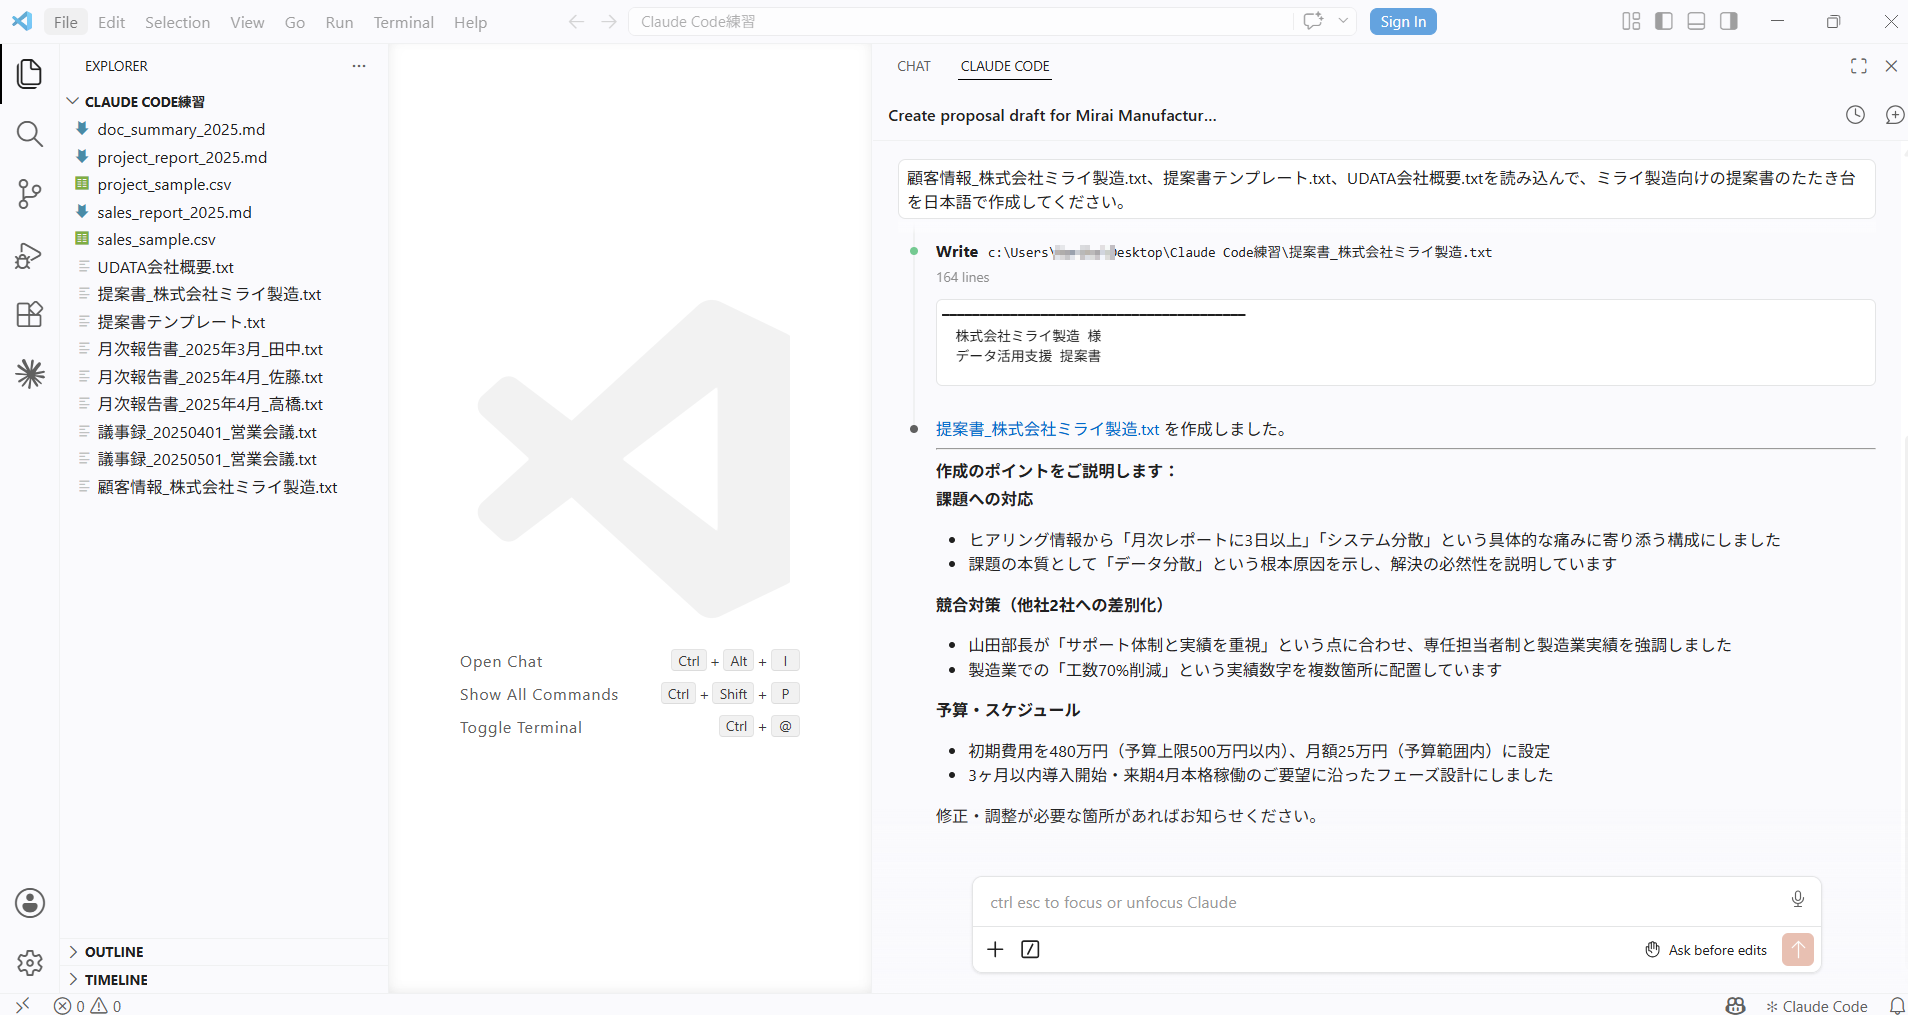Open the Help menu

(470, 22)
